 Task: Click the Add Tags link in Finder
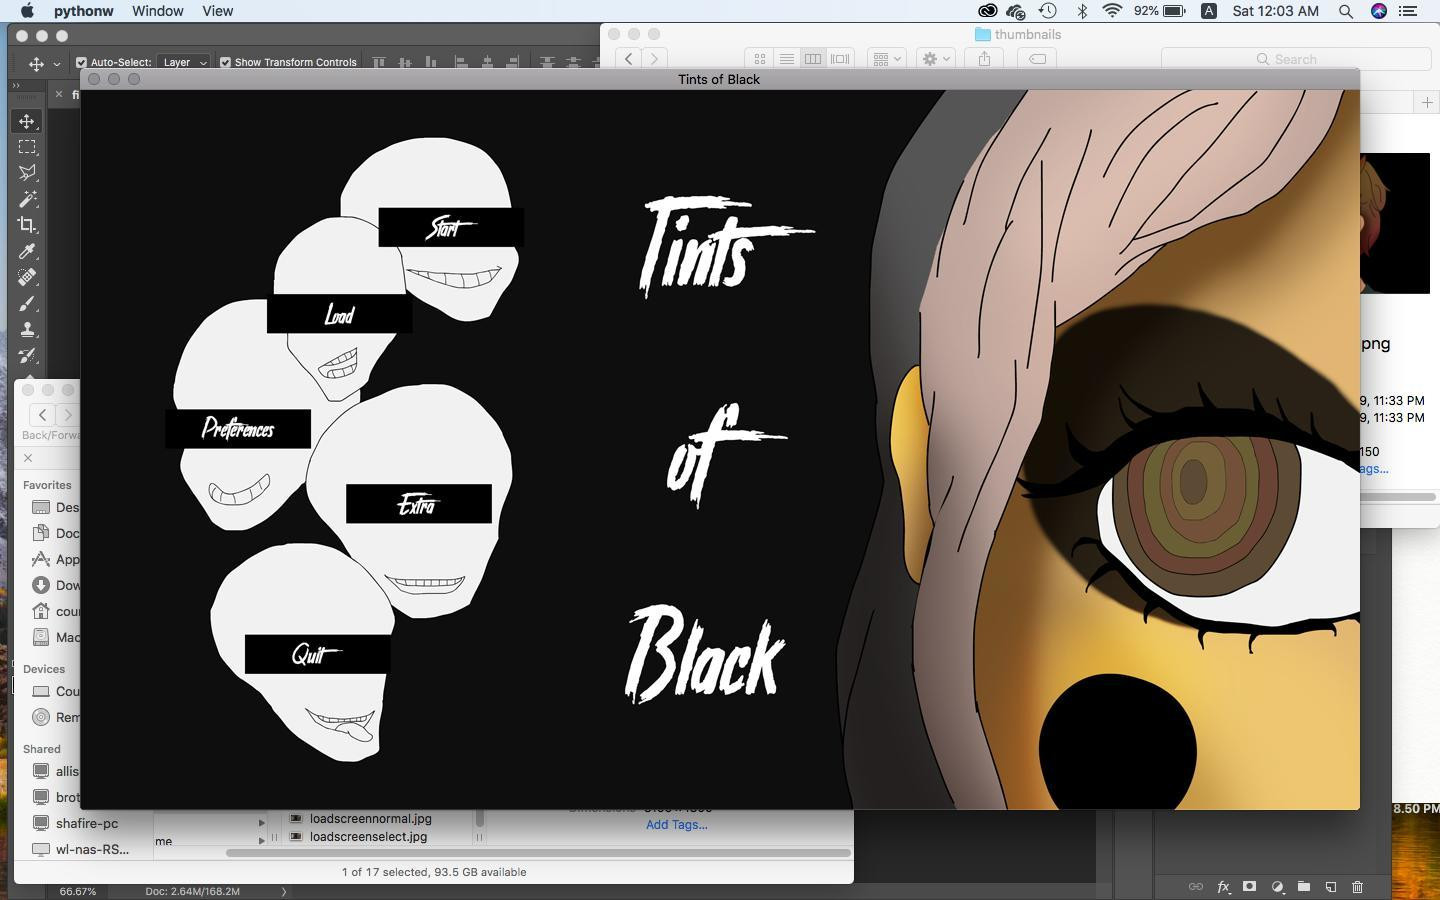[x=676, y=825]
